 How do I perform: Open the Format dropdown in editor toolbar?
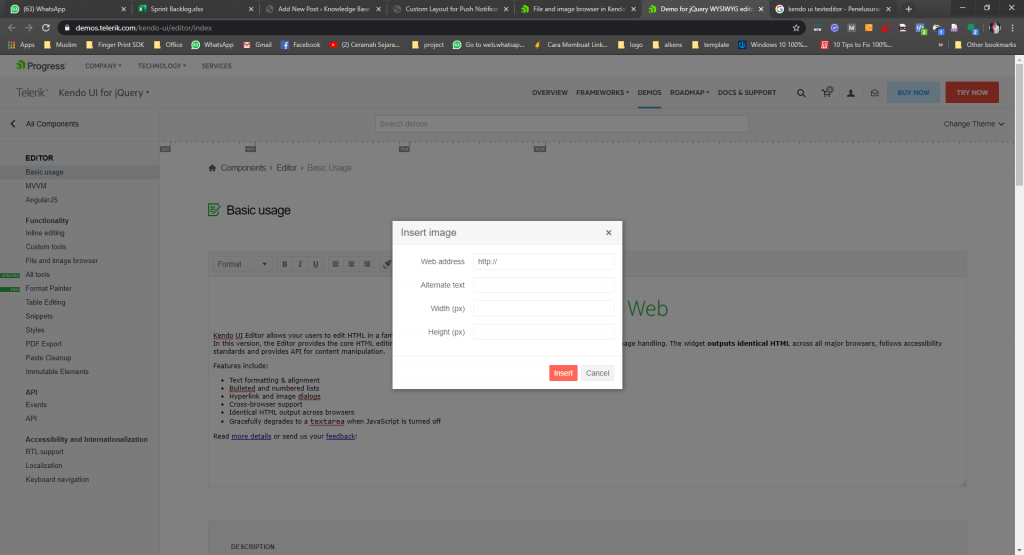point(242,264)
